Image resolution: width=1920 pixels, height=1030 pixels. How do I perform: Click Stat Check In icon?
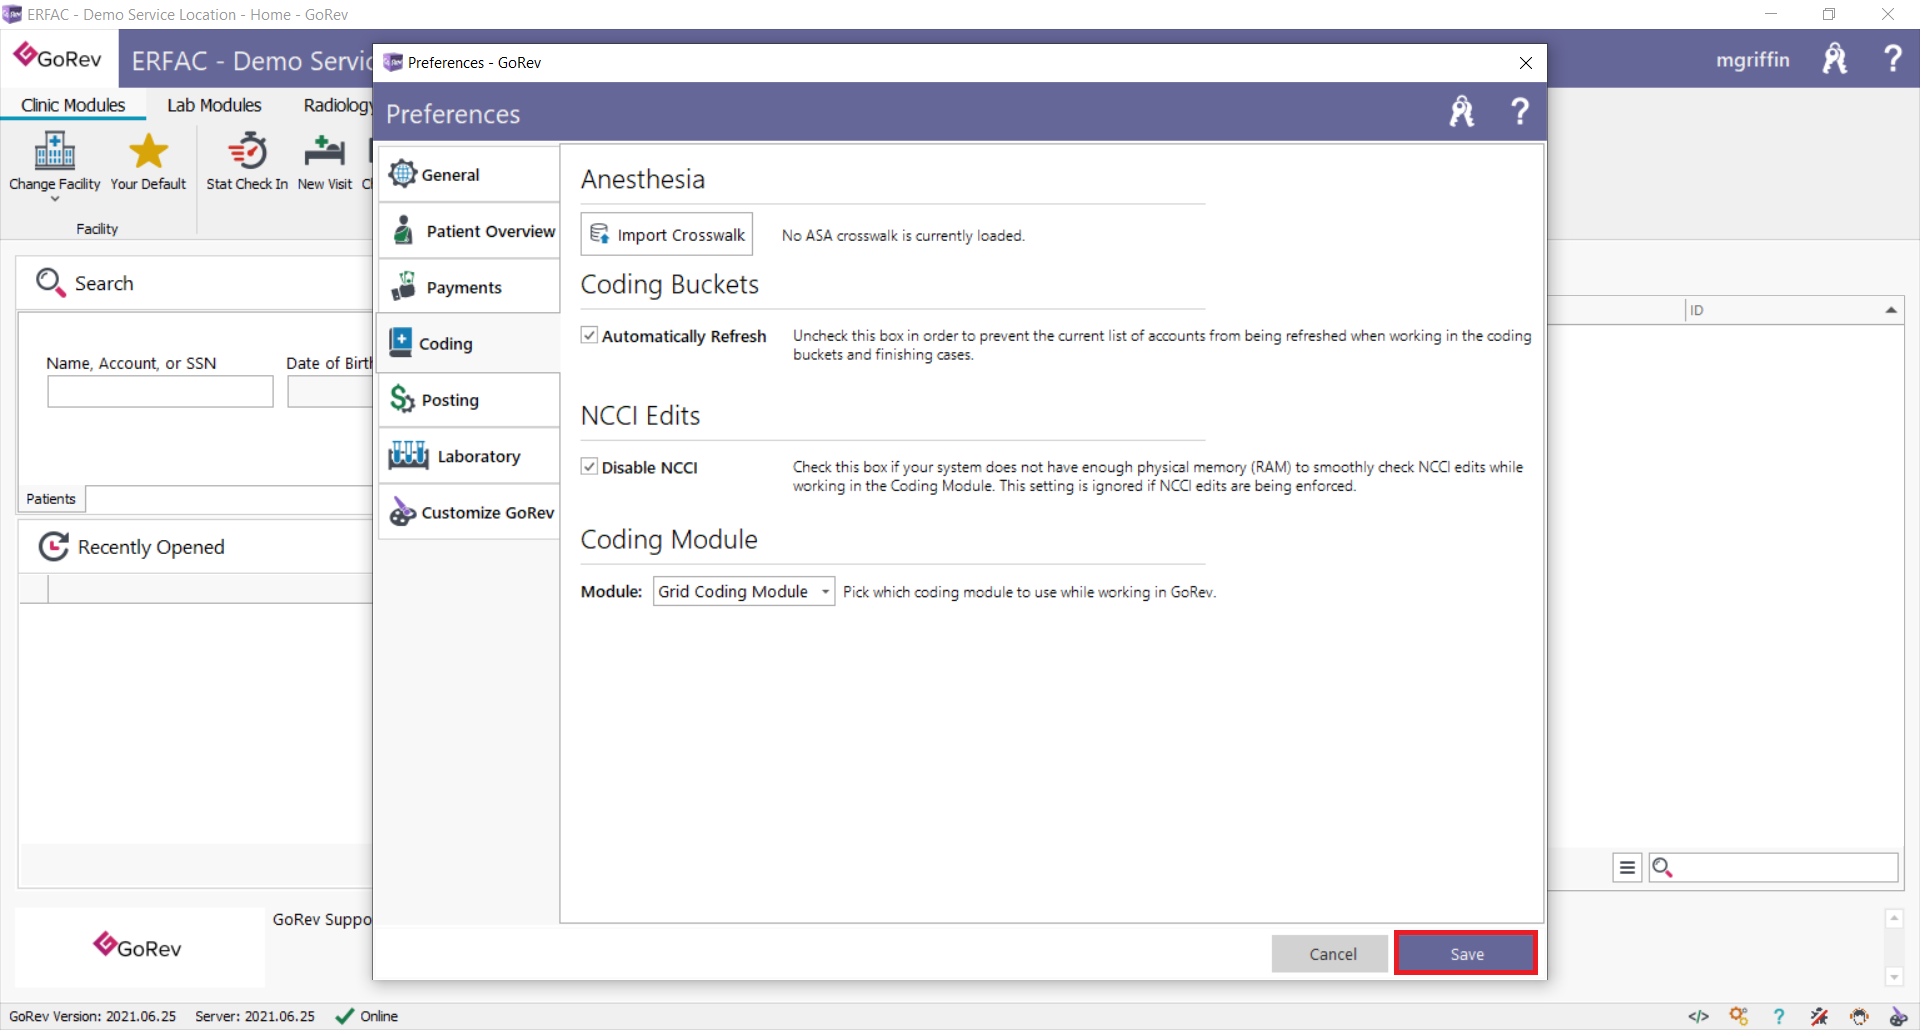(x=247, y=151)
